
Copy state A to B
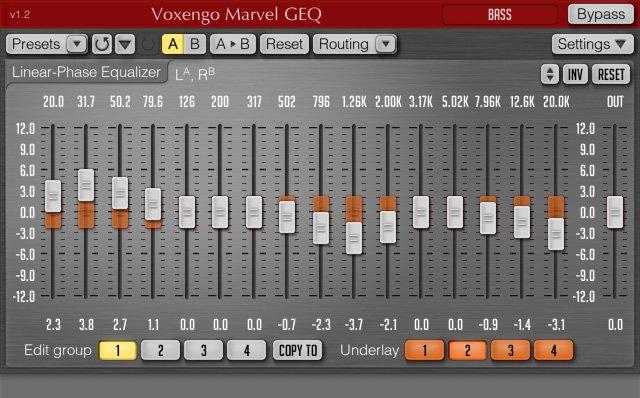click(x=233, y=44)
